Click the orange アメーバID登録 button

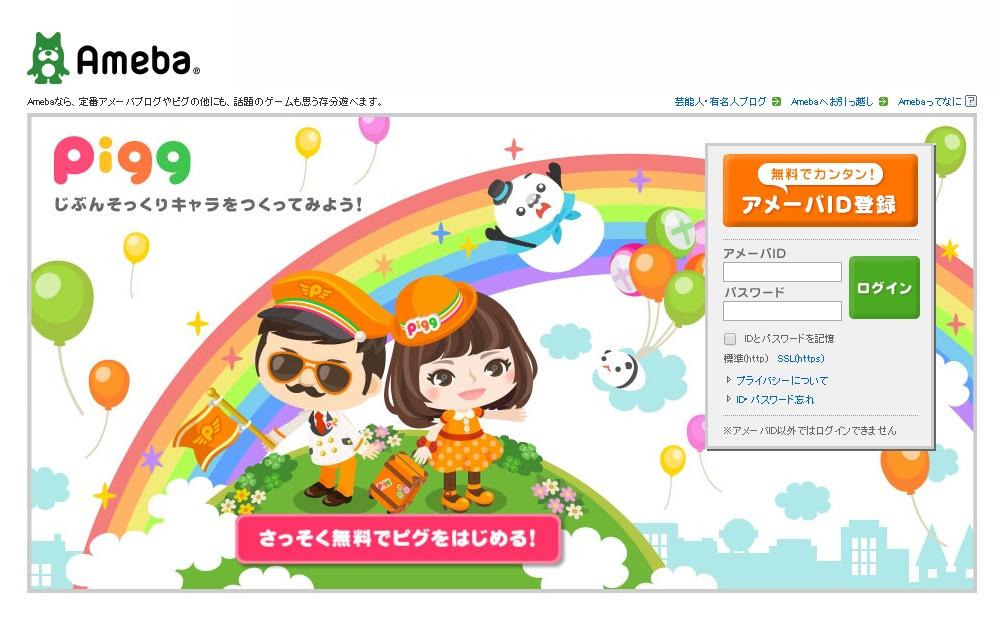pyautogui.click(x=820, y=190)
